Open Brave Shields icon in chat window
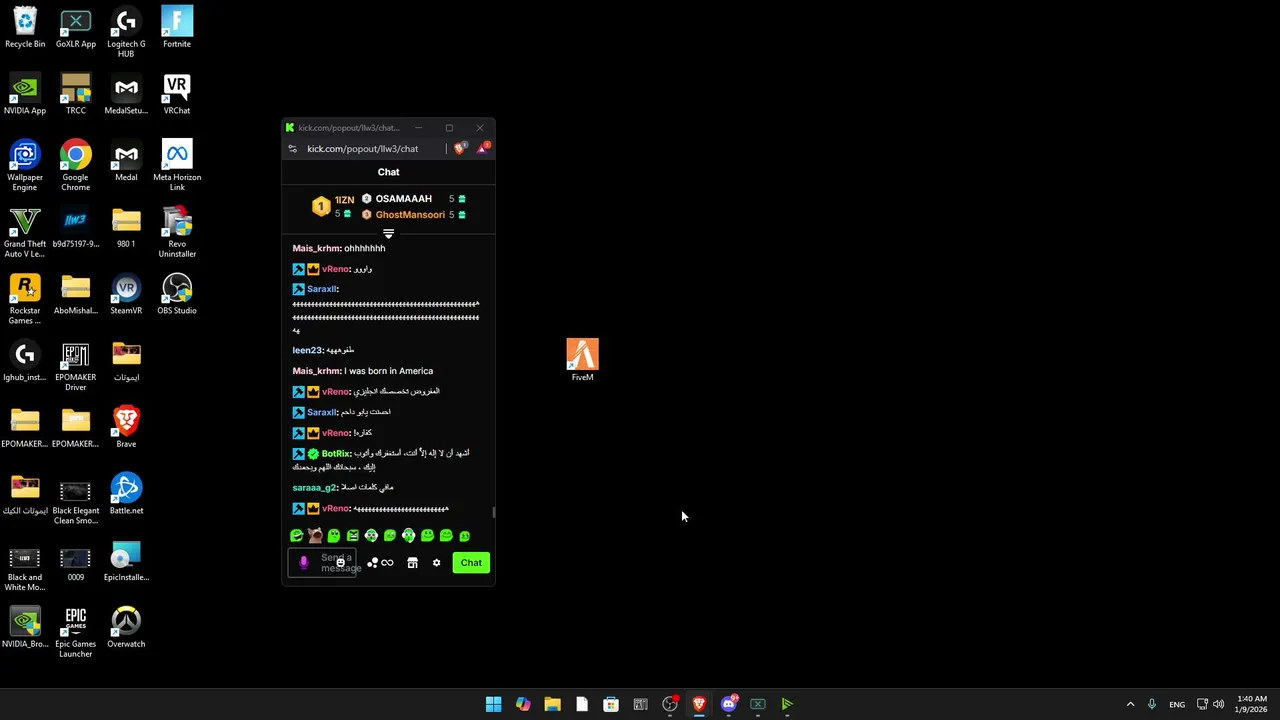This screenshot has width=1280, height=720. point(459,148)
